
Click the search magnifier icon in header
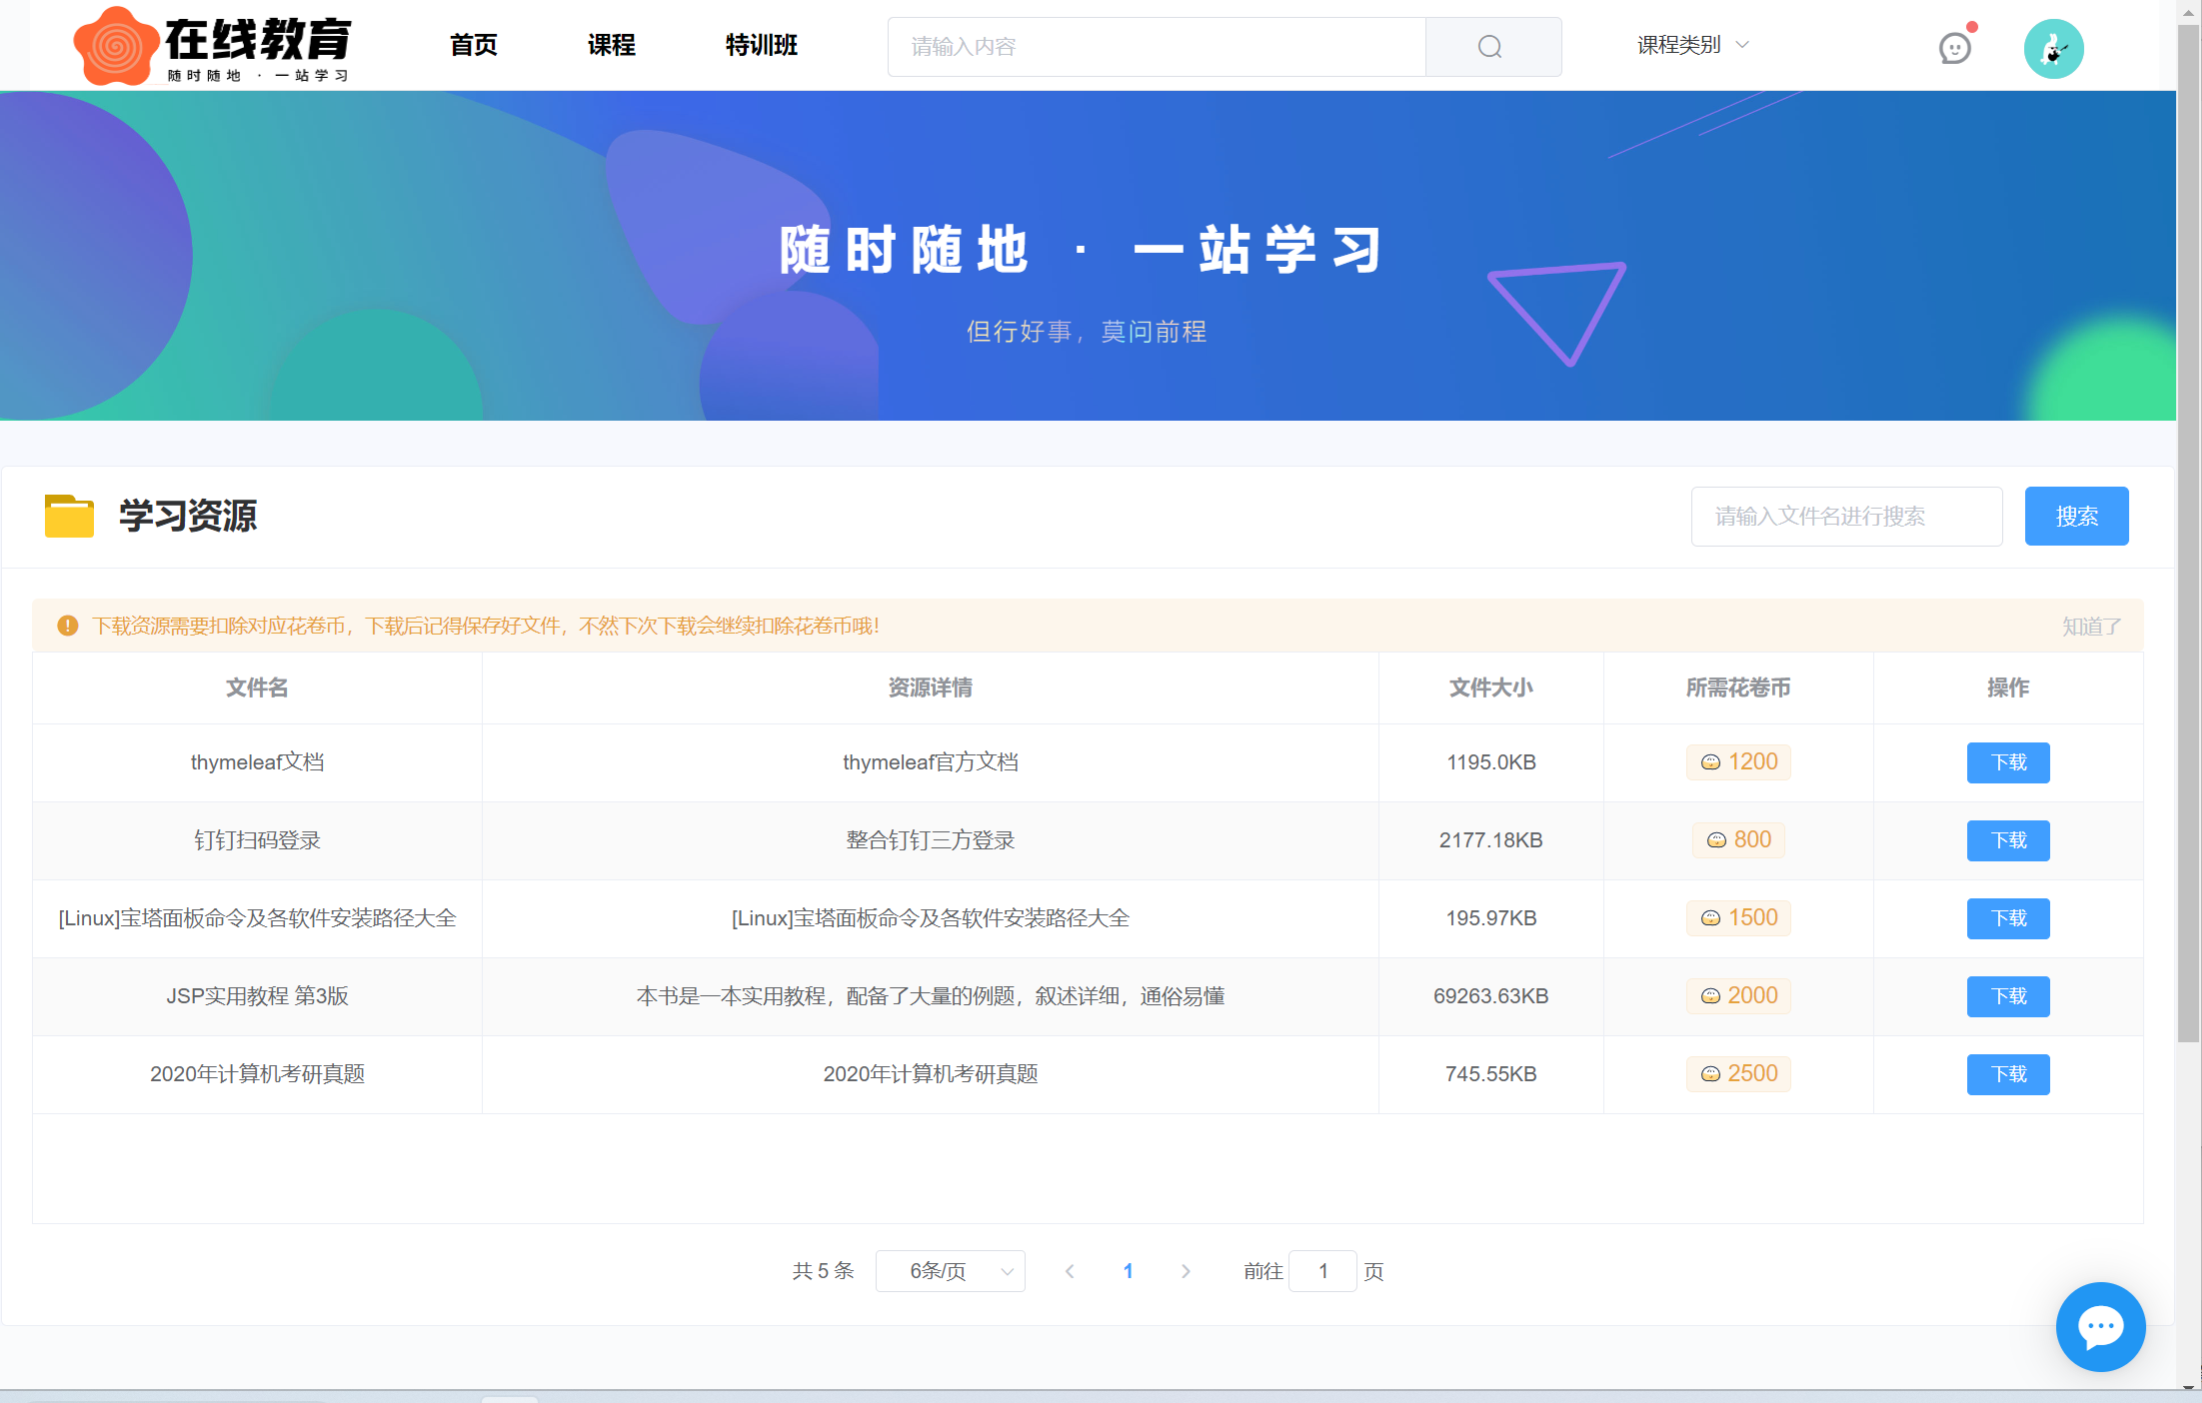point(1490,47)
